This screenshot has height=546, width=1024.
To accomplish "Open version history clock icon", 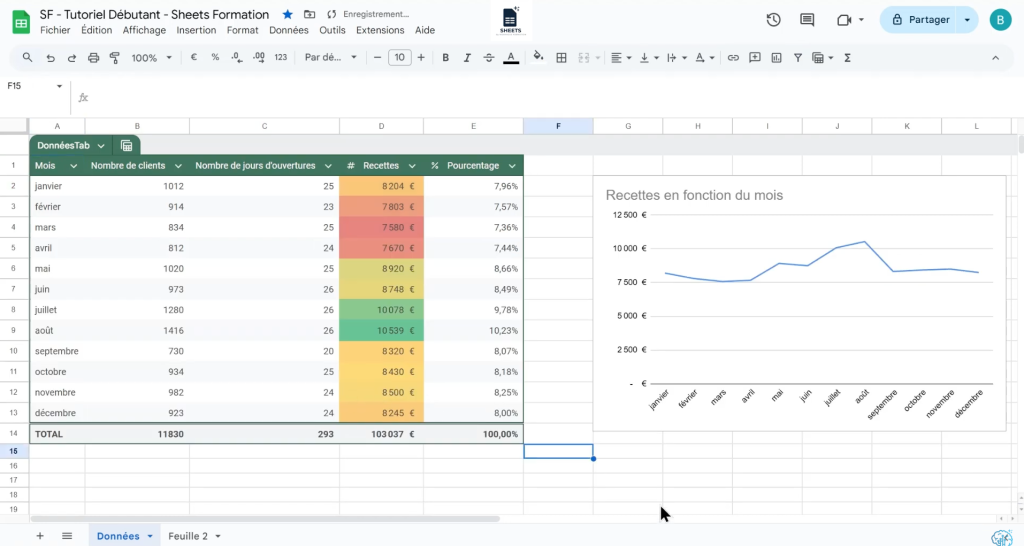I will 773,20.
